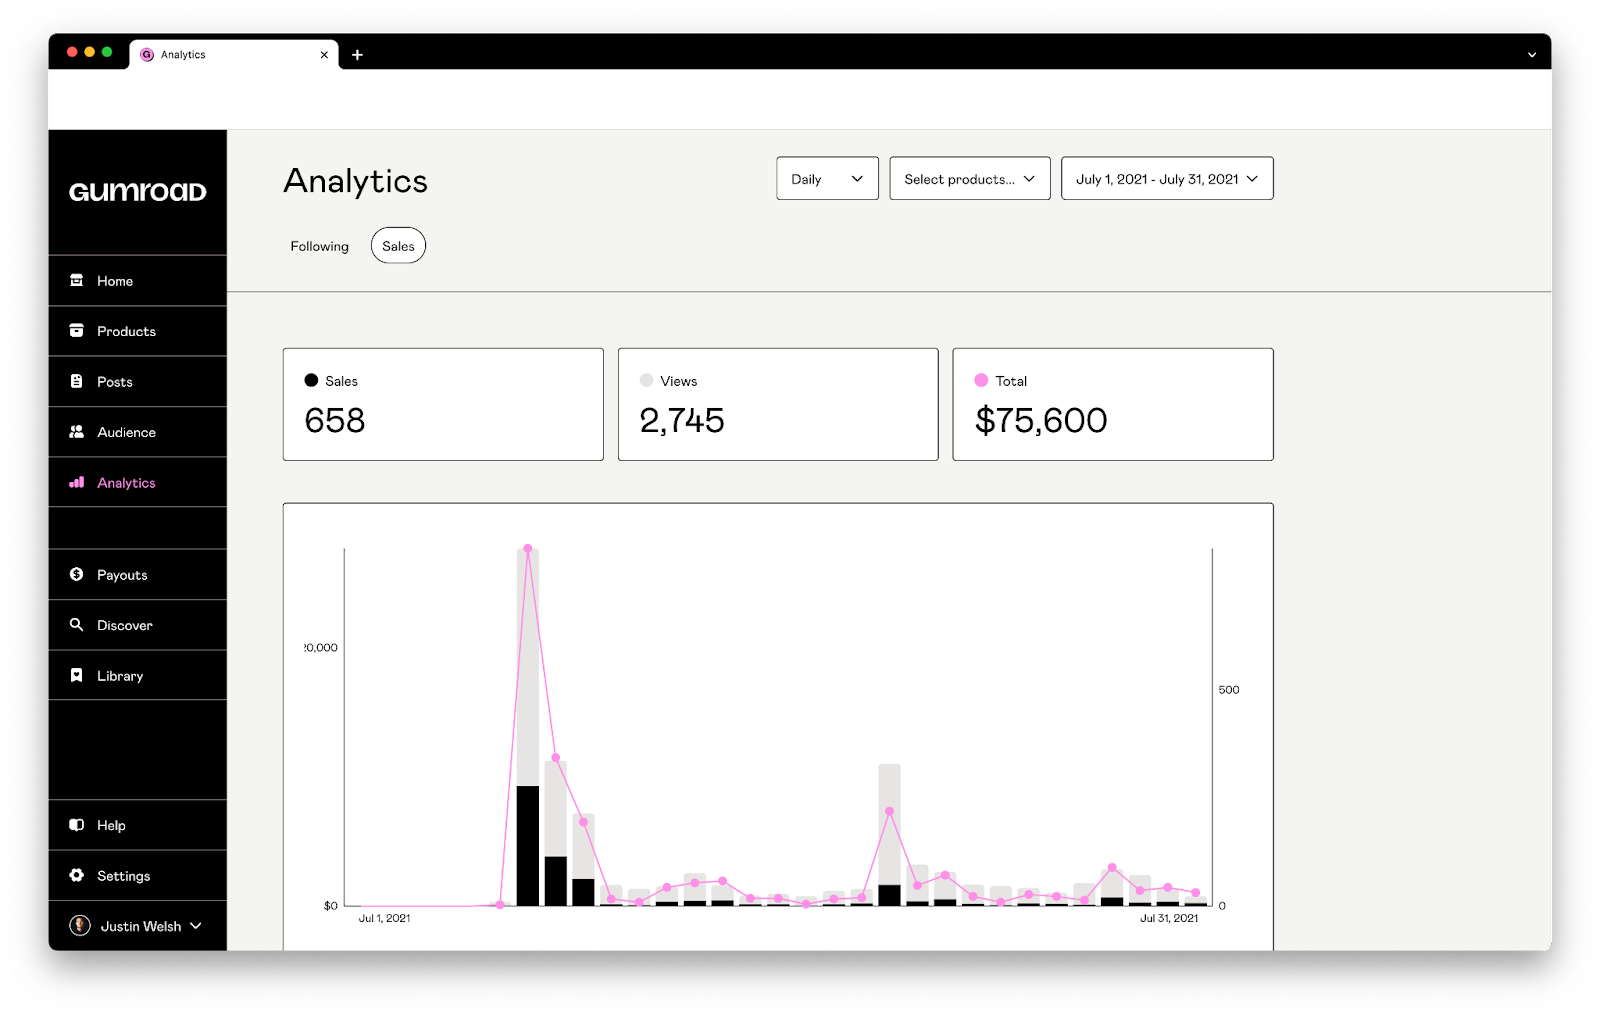Open Settings via the gear icon

click(x=76, y=875)
